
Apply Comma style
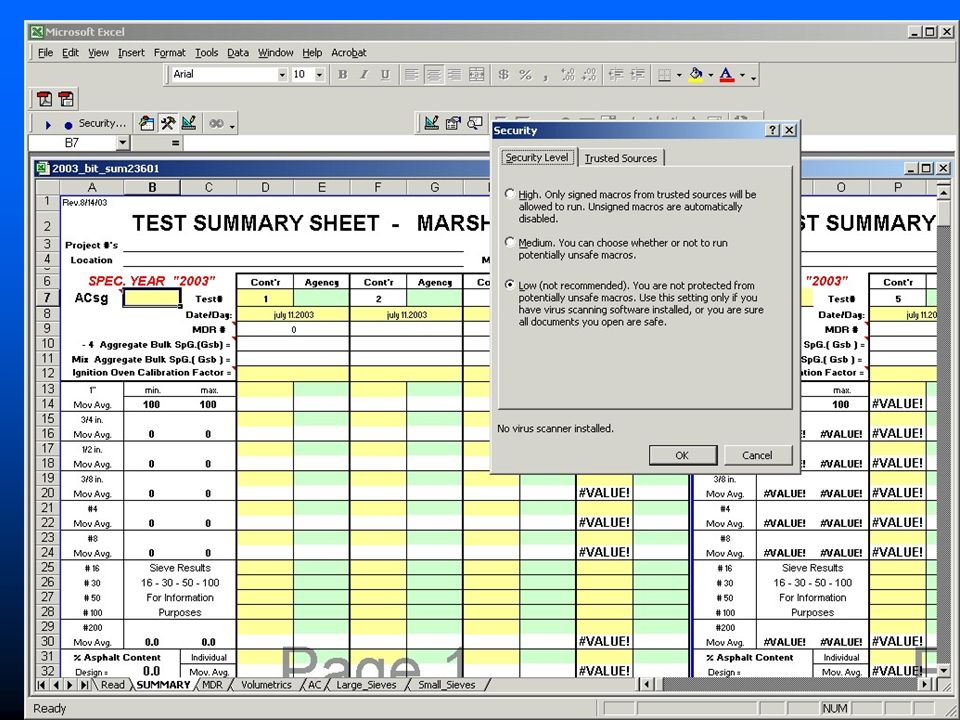545,75
